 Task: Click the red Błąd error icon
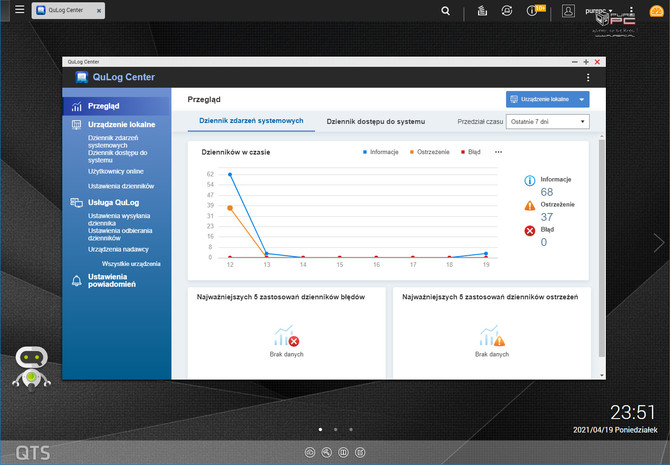(529, 231)
